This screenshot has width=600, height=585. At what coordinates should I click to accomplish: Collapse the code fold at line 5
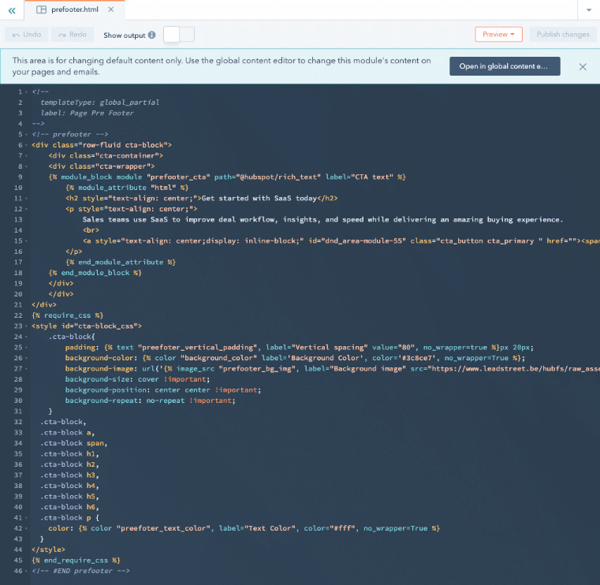[x=26, y=135]
